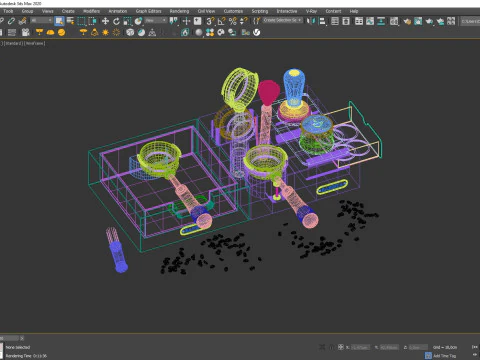Toggle Angle Snap on

coord(221,21)
